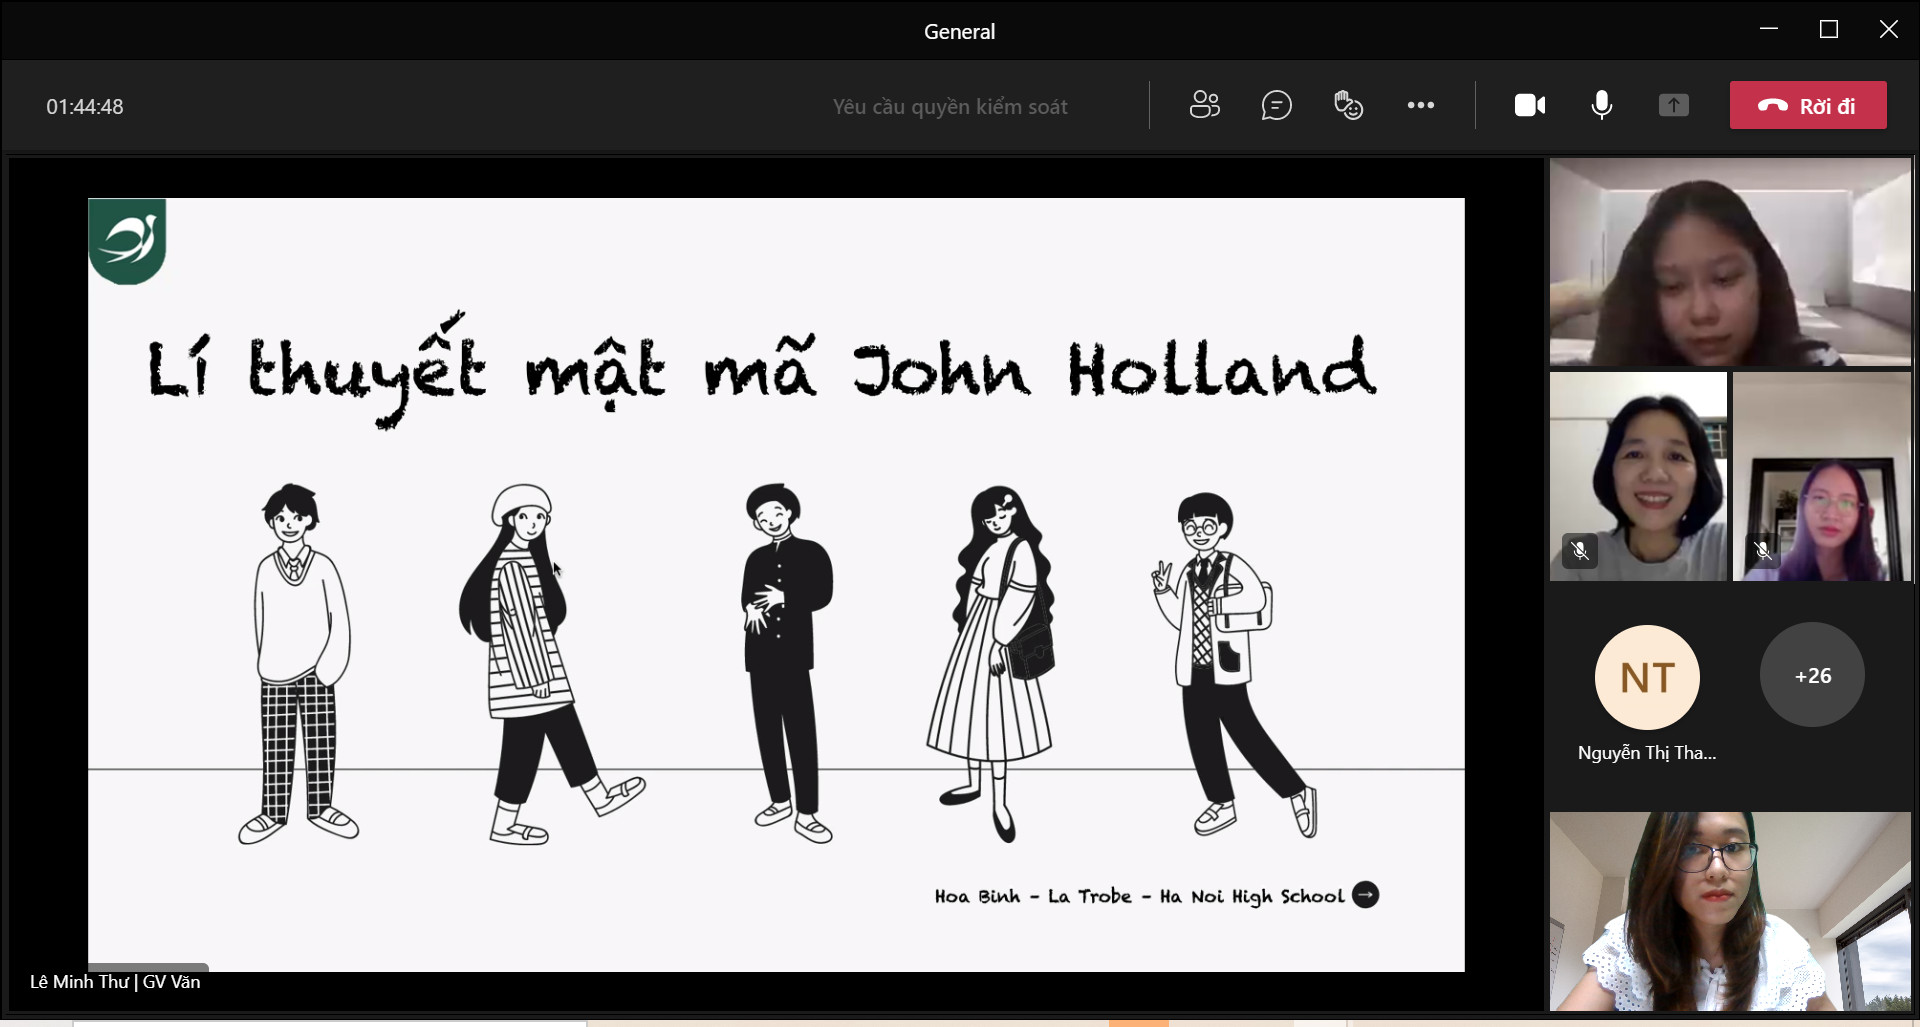
Task: Maximize the meeting window
Action: point(1829,30)
